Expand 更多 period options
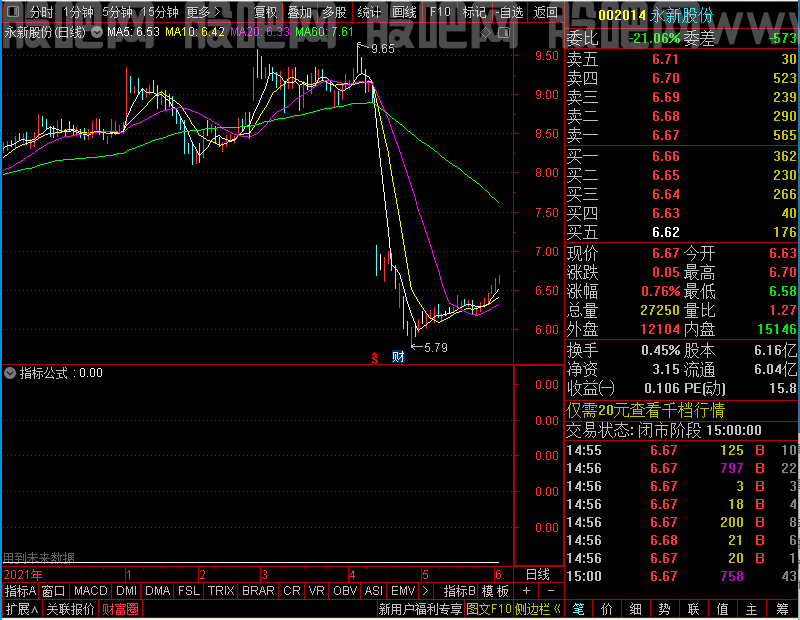 coord(203,12)
